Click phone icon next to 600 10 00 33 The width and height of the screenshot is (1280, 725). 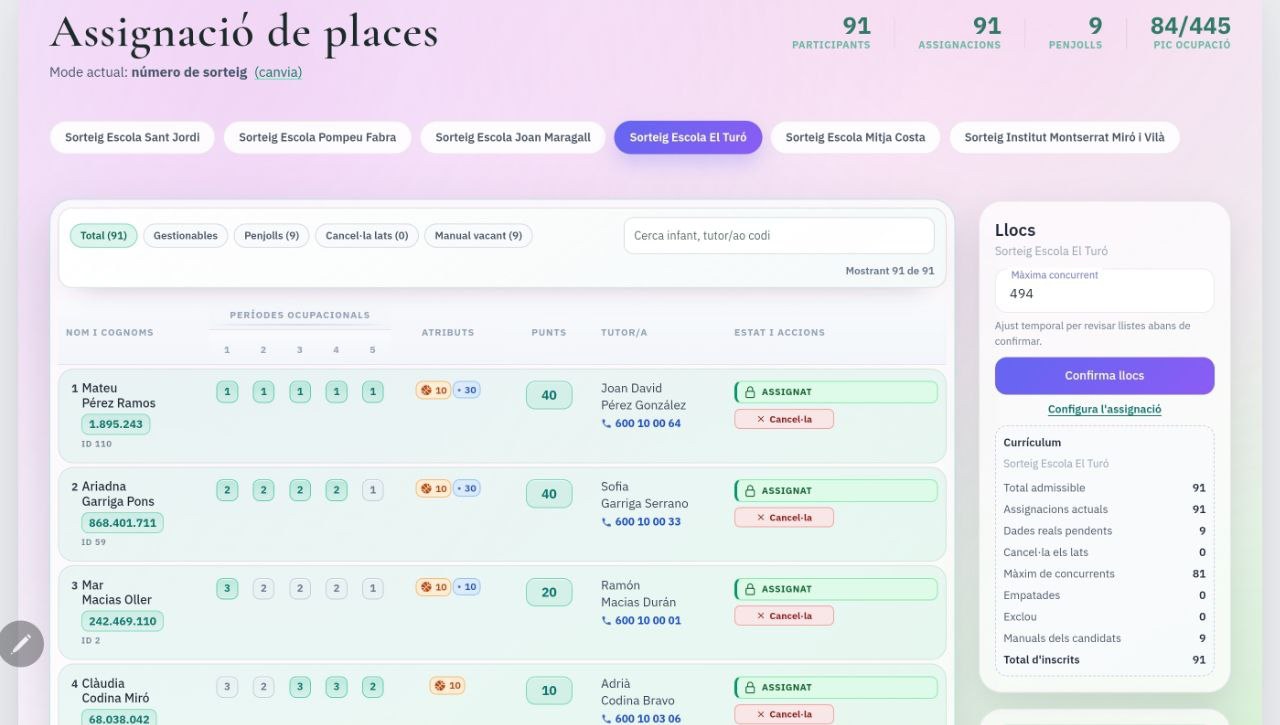(606, 522)
